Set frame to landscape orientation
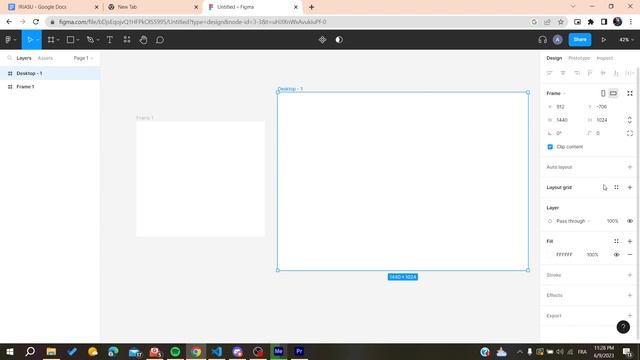This screenshot has height=360, width=640. coord(613,93)
